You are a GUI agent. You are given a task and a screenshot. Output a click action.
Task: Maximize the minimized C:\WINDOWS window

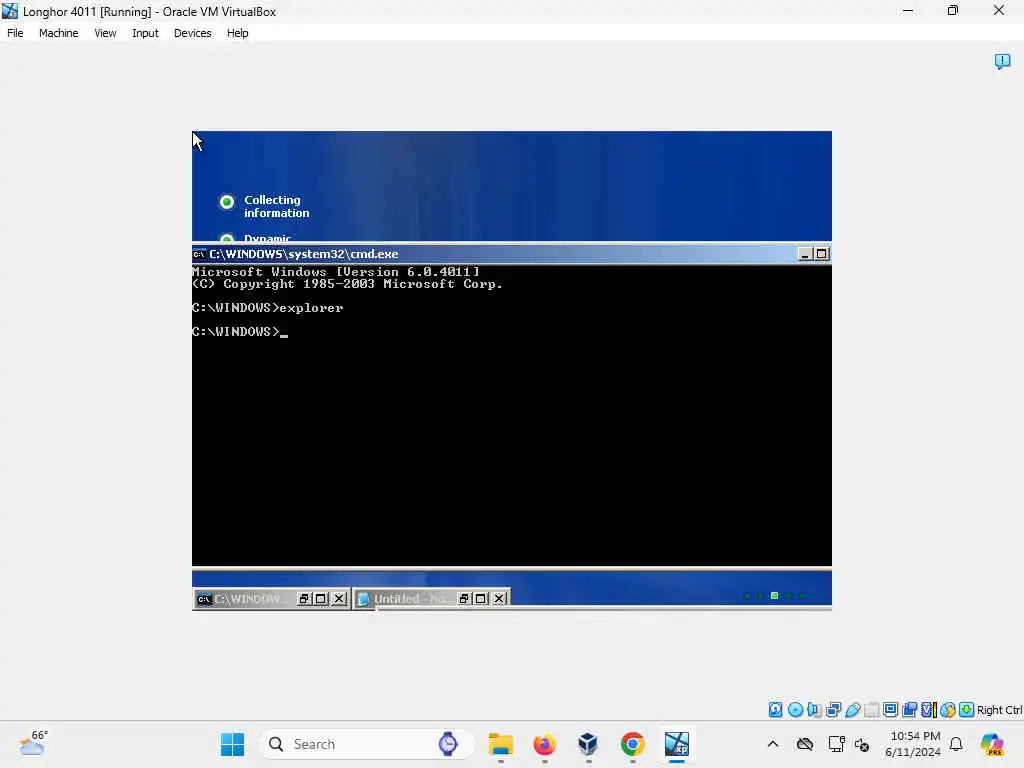[x=321, y=599]
